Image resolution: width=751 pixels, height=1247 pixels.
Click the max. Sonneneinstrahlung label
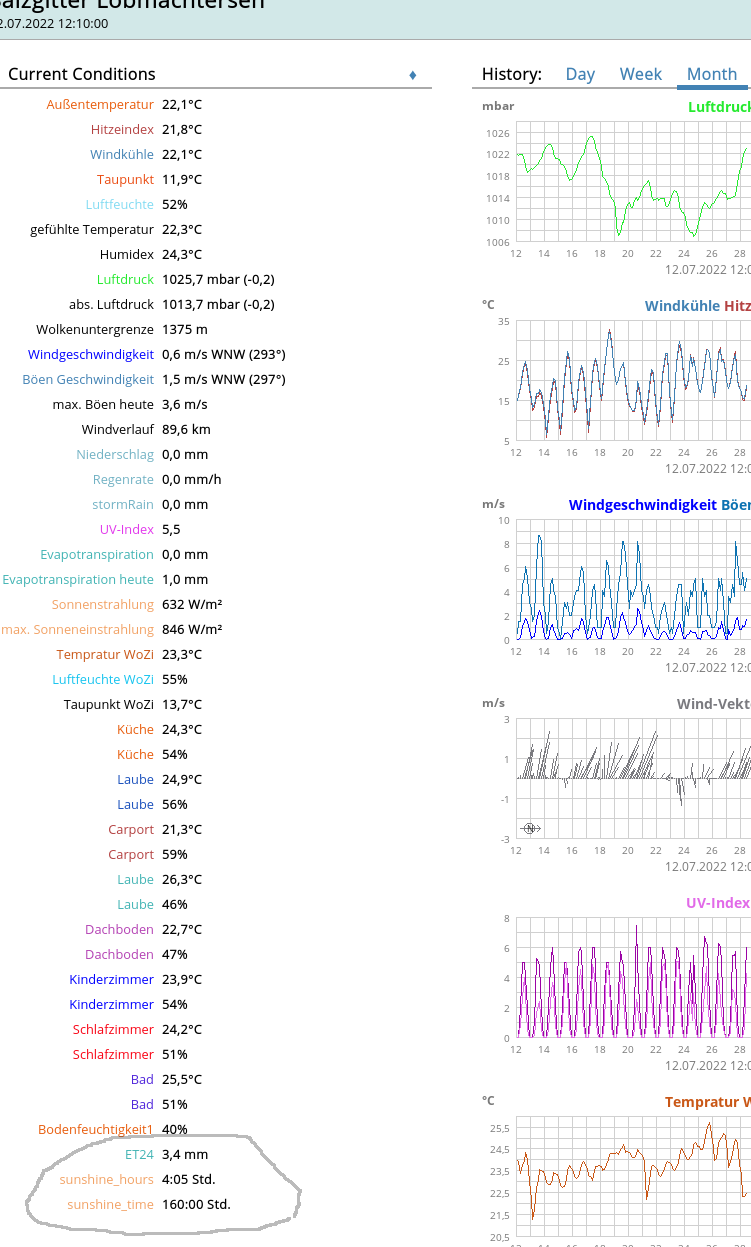(78, 629)
